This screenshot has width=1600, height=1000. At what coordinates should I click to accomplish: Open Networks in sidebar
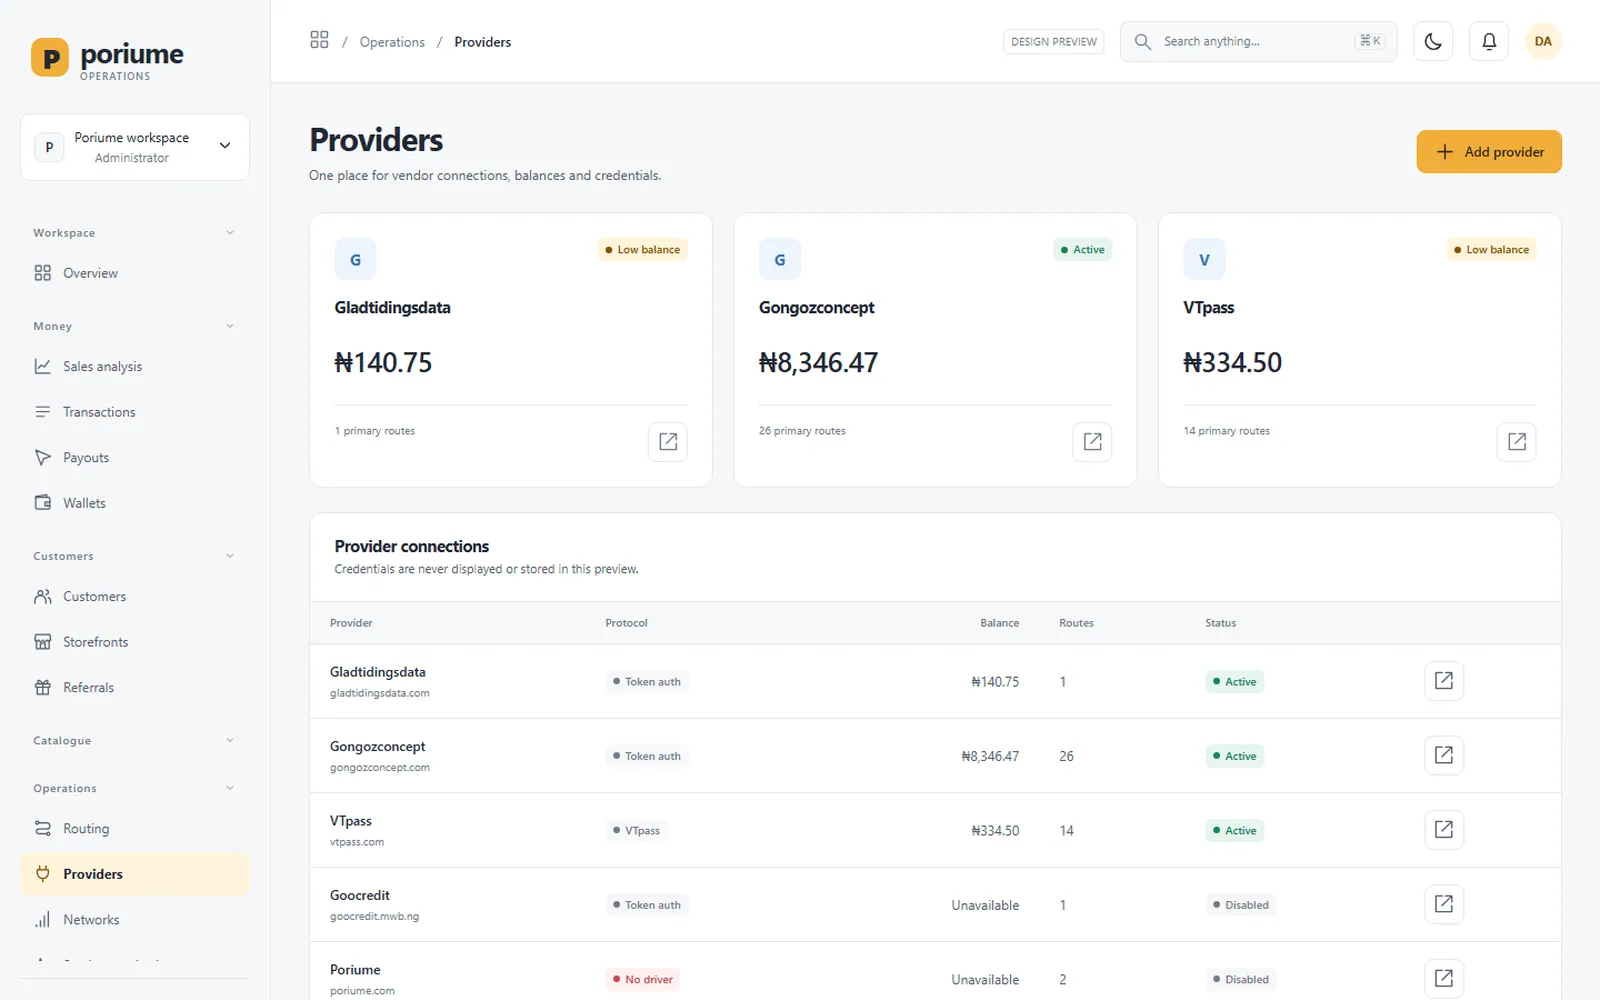(x=135, y=919)
